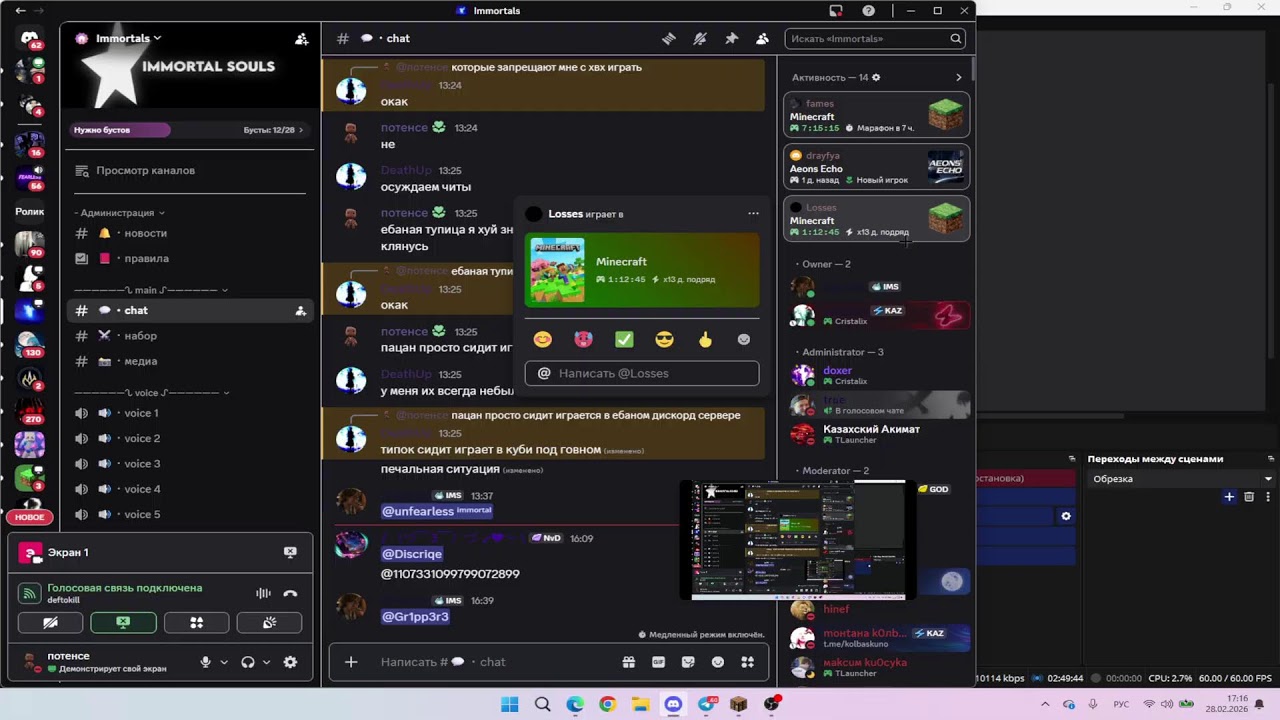1280x720 pixels.
Task: Join voice 3 channel
Action: tap(190, 464)
